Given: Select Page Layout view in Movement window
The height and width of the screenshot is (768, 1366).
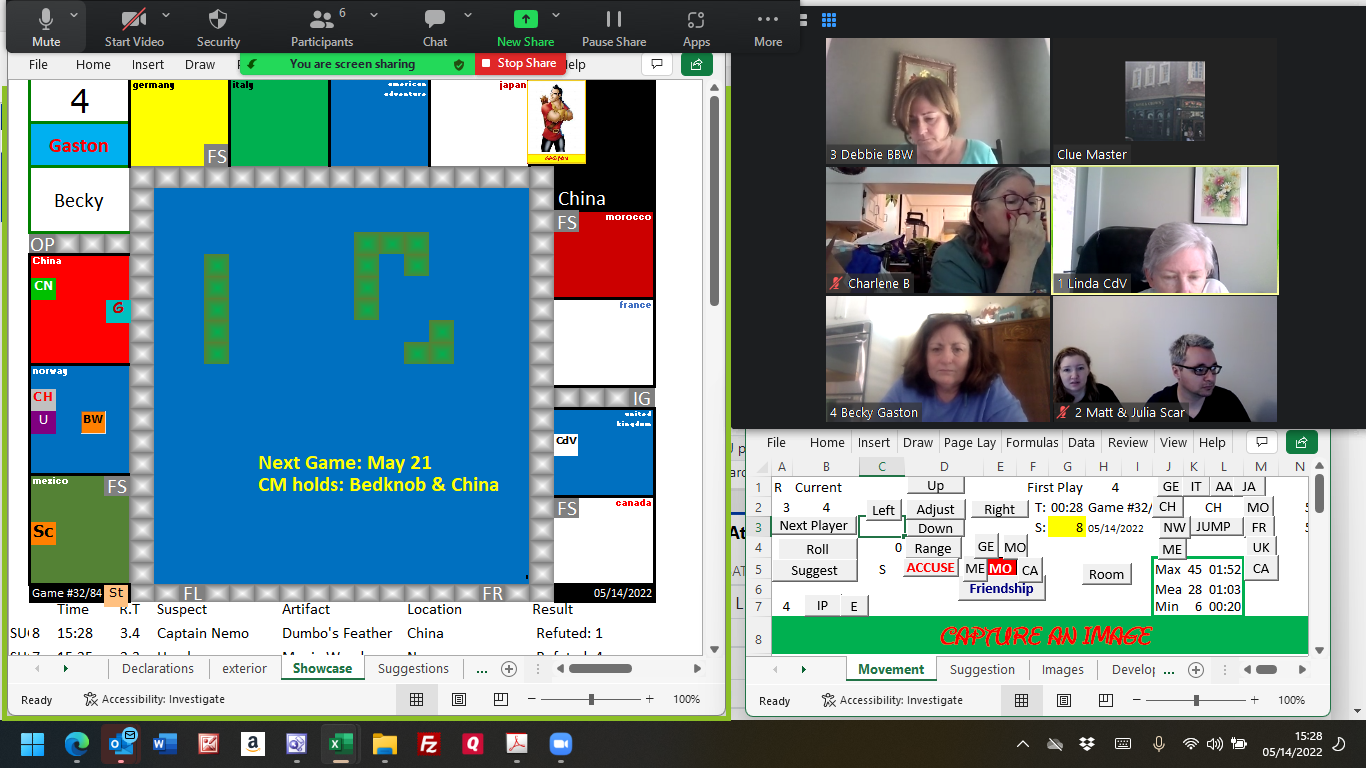Looking at the screenshot, I should (x=1064, y=700).
